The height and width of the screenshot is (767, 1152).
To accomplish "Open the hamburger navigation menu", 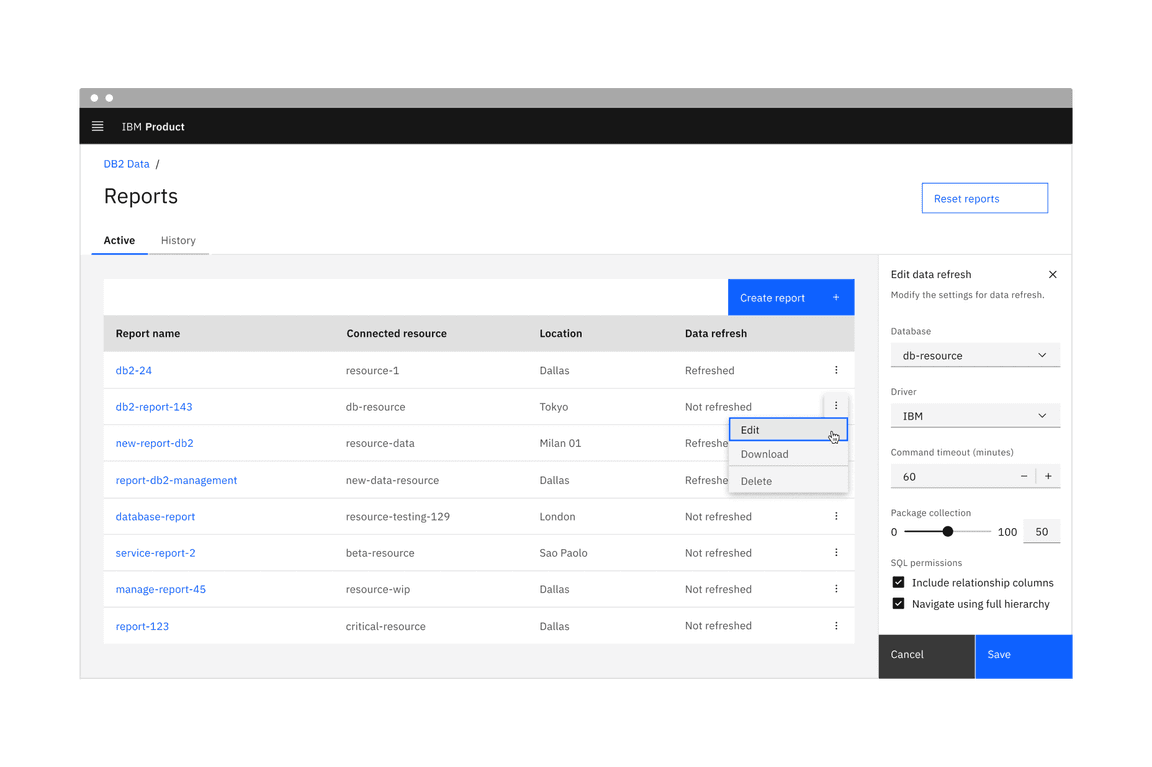I will pos(97,126).
